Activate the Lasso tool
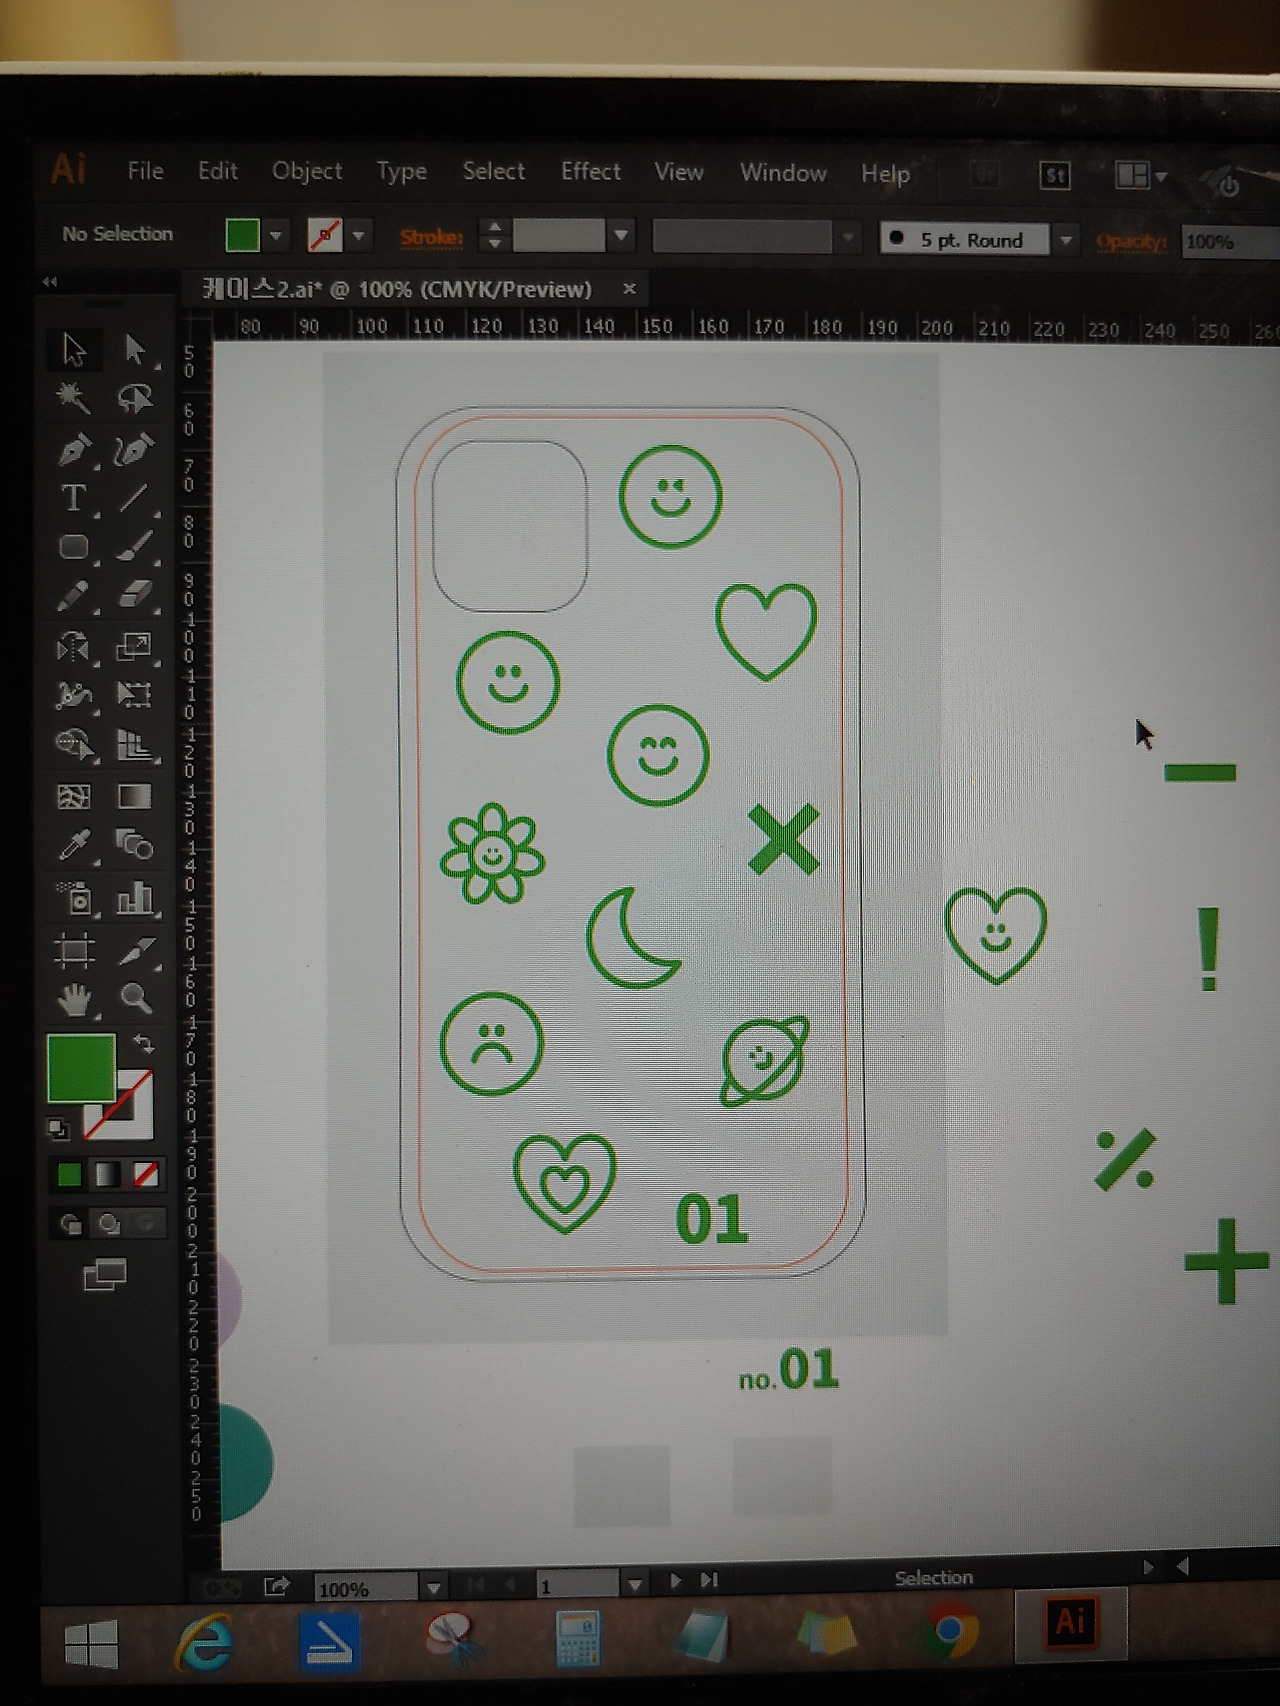1280x1706 pixels. [135, 398]
